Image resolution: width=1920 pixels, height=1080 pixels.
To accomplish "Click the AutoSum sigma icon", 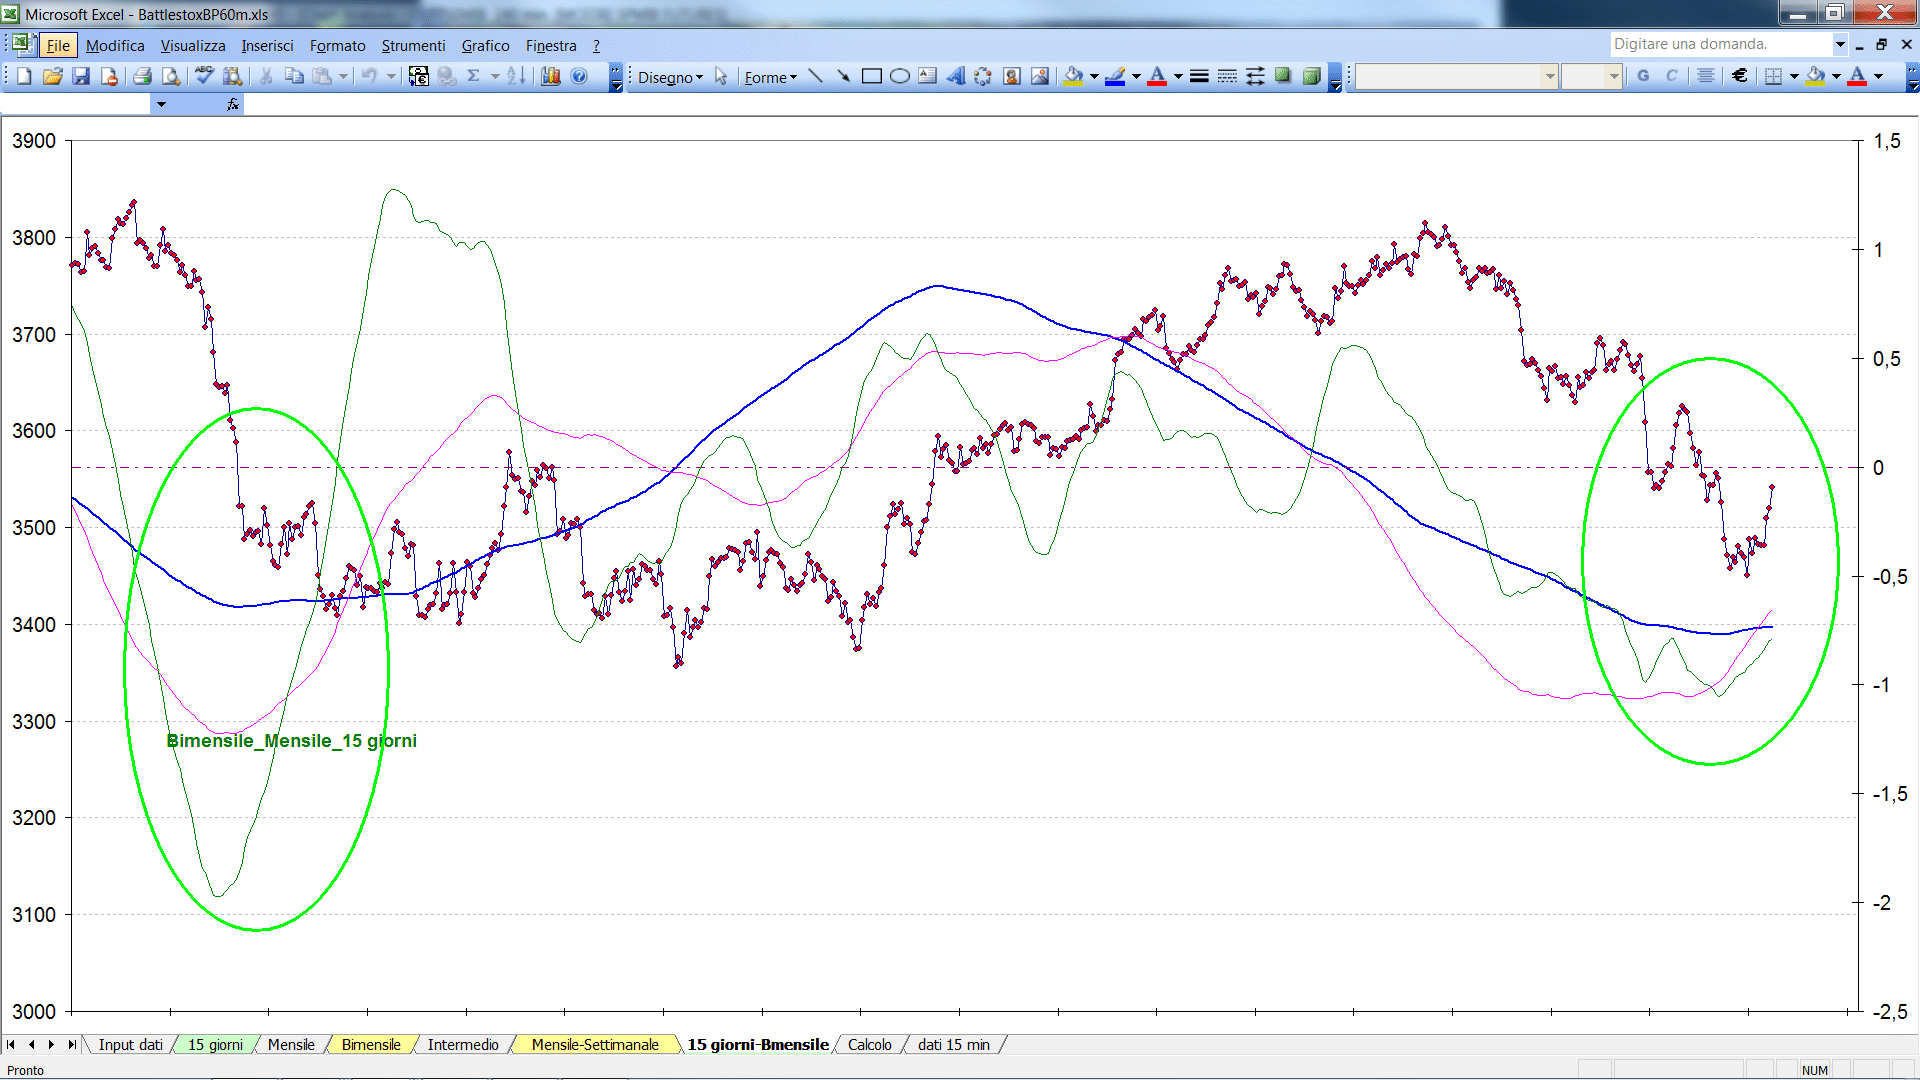I will pos(474,76).
